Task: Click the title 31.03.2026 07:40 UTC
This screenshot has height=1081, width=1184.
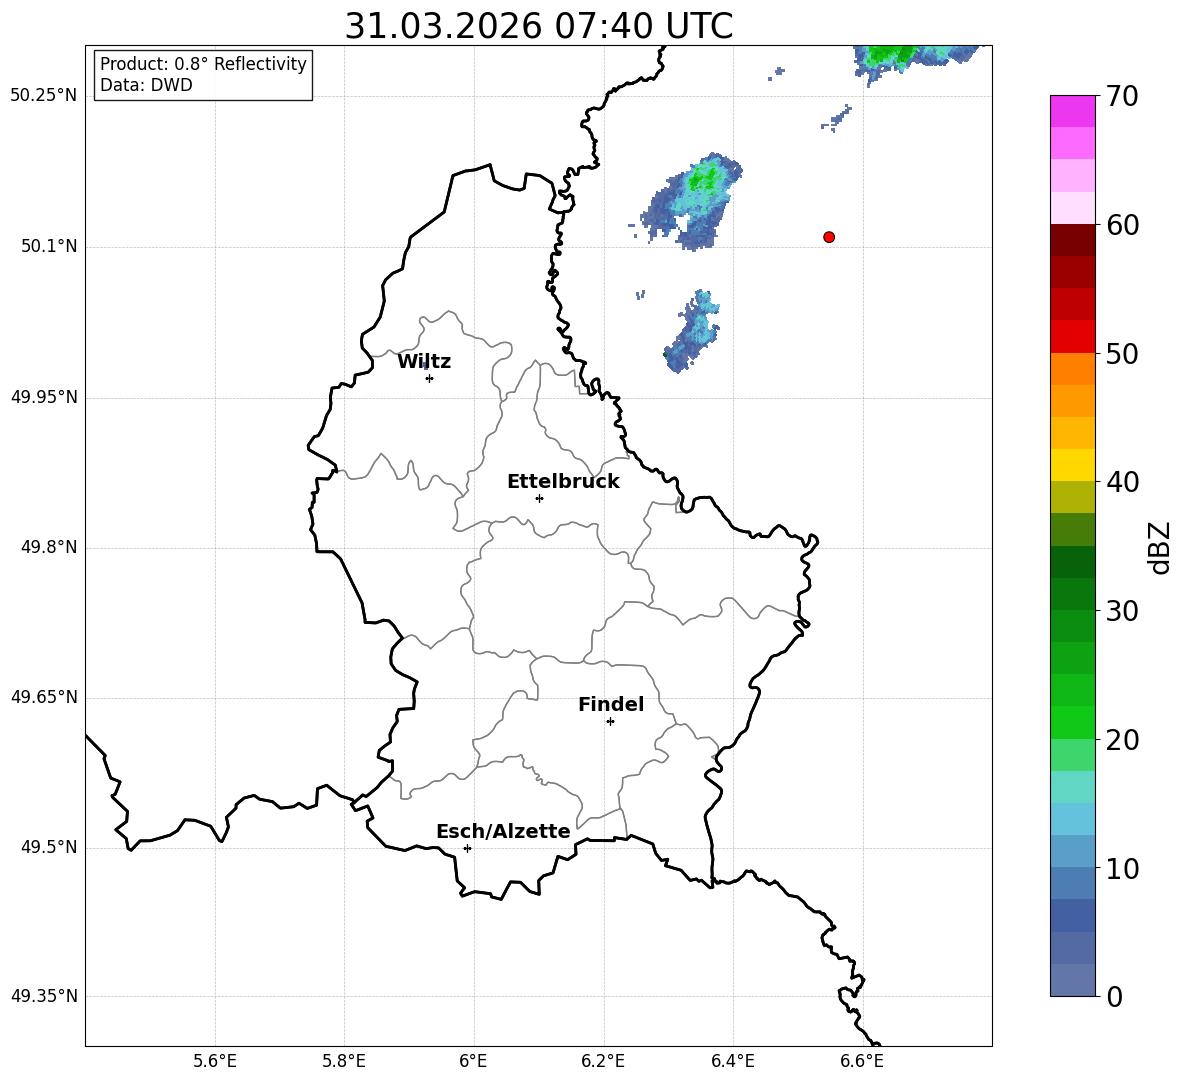Action: [x=538, y=26]
